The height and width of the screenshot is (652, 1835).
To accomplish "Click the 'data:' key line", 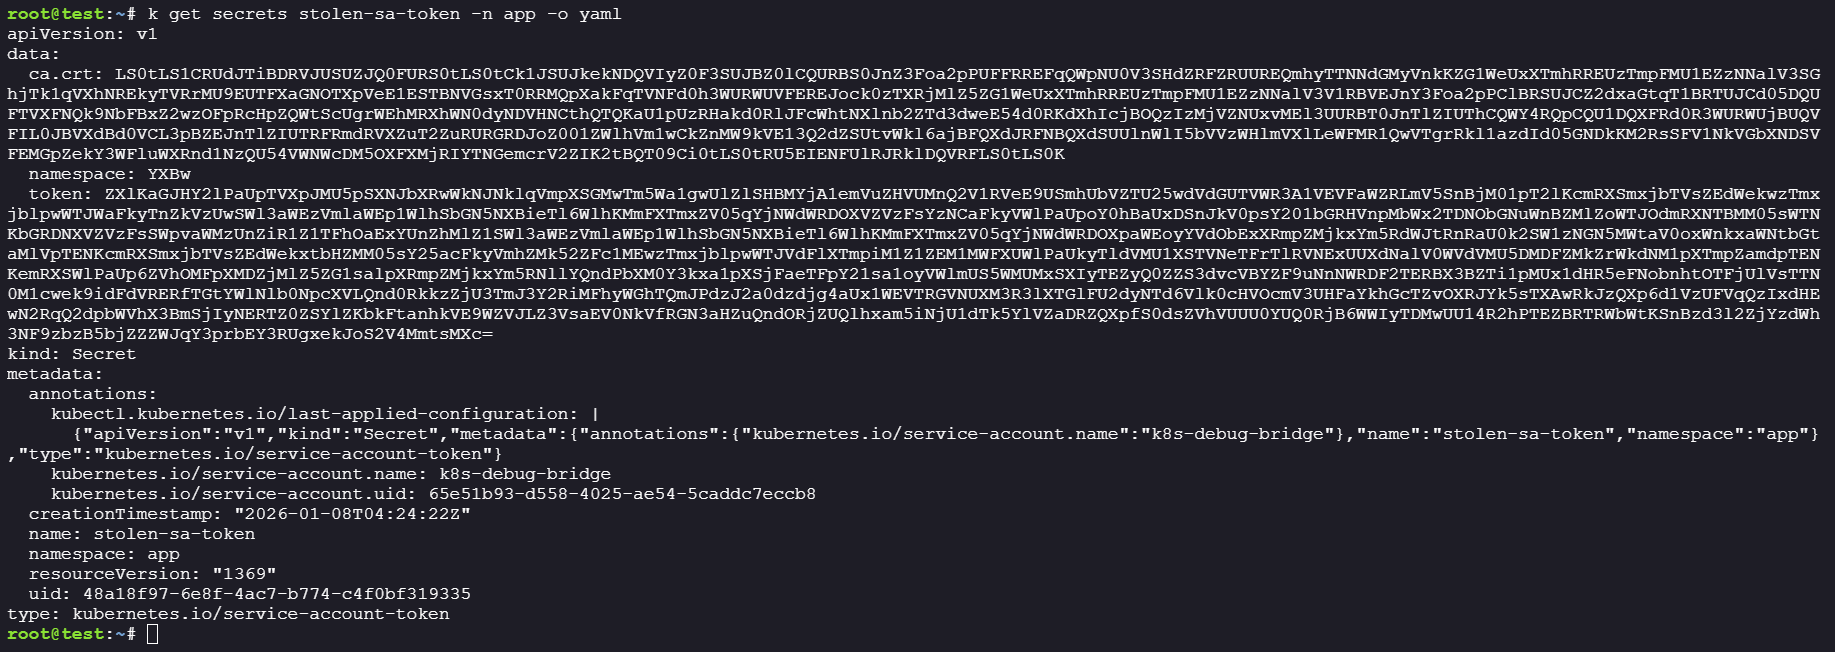I will [33, 54].
